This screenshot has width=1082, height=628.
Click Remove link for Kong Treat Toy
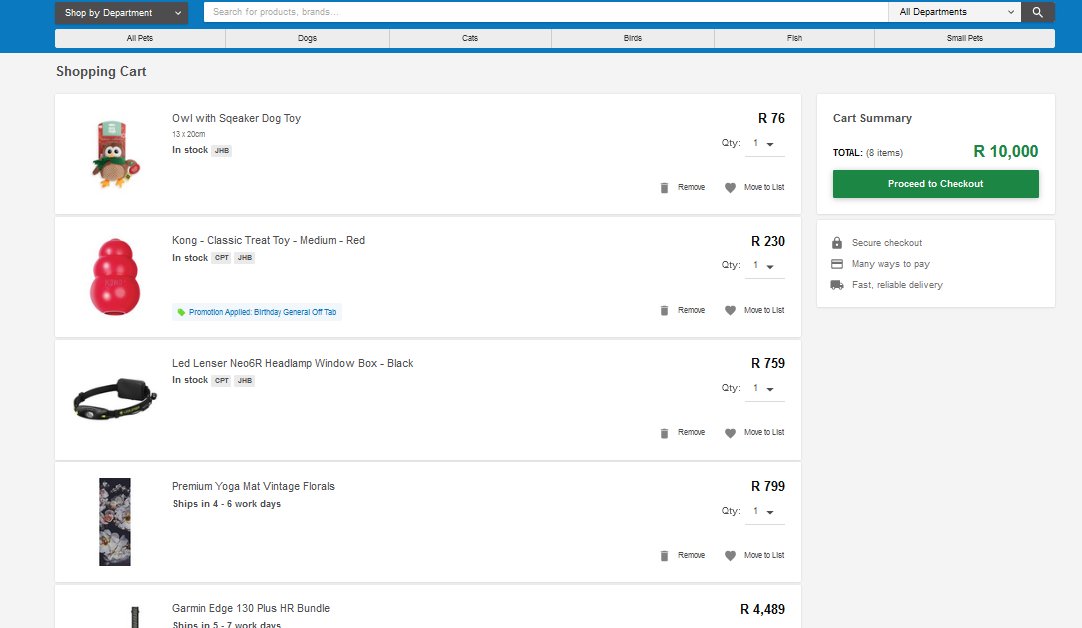coord(691,310)
